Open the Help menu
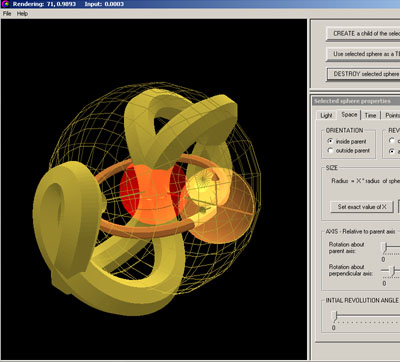Viewport: 400px width, 362px height. tap(22, 14)
